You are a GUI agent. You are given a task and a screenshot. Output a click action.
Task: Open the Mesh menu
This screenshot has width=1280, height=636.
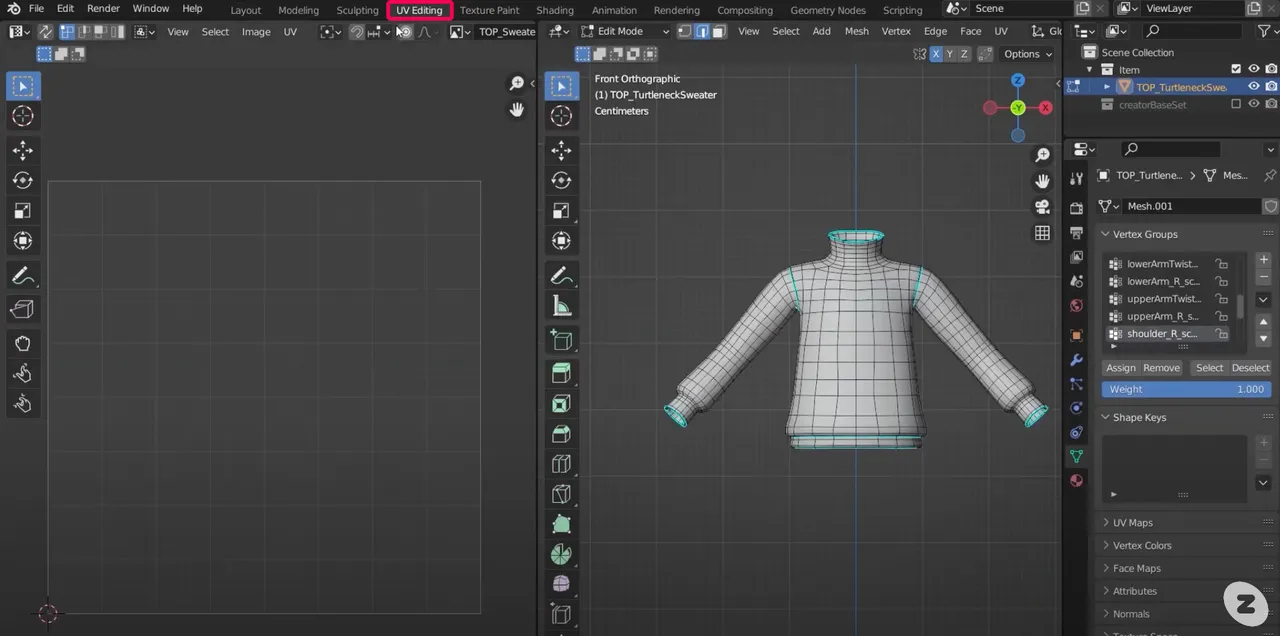(856, 31)
